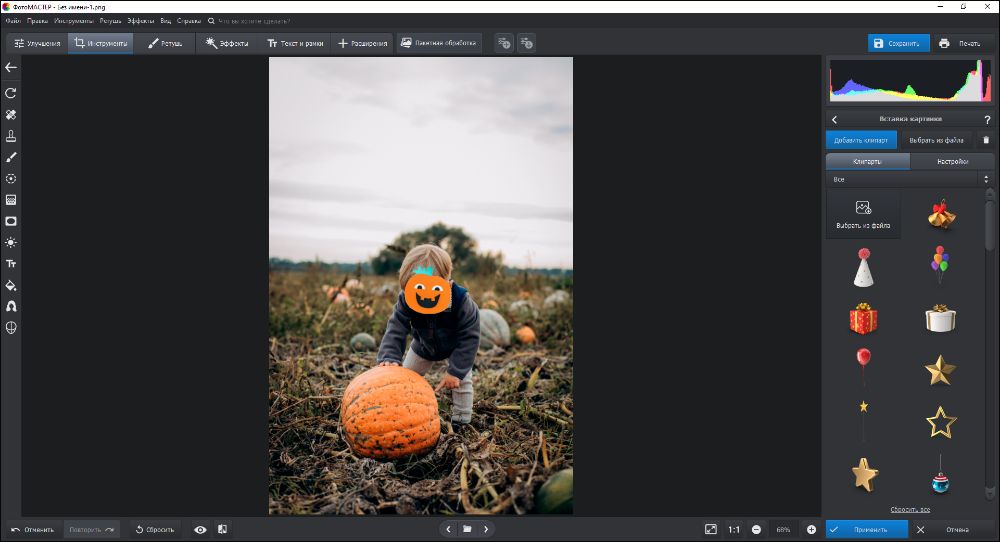The width and height of the screenshot is (1000, 542).
Task: Toggle before/after split comparison view
Action: 222,529
